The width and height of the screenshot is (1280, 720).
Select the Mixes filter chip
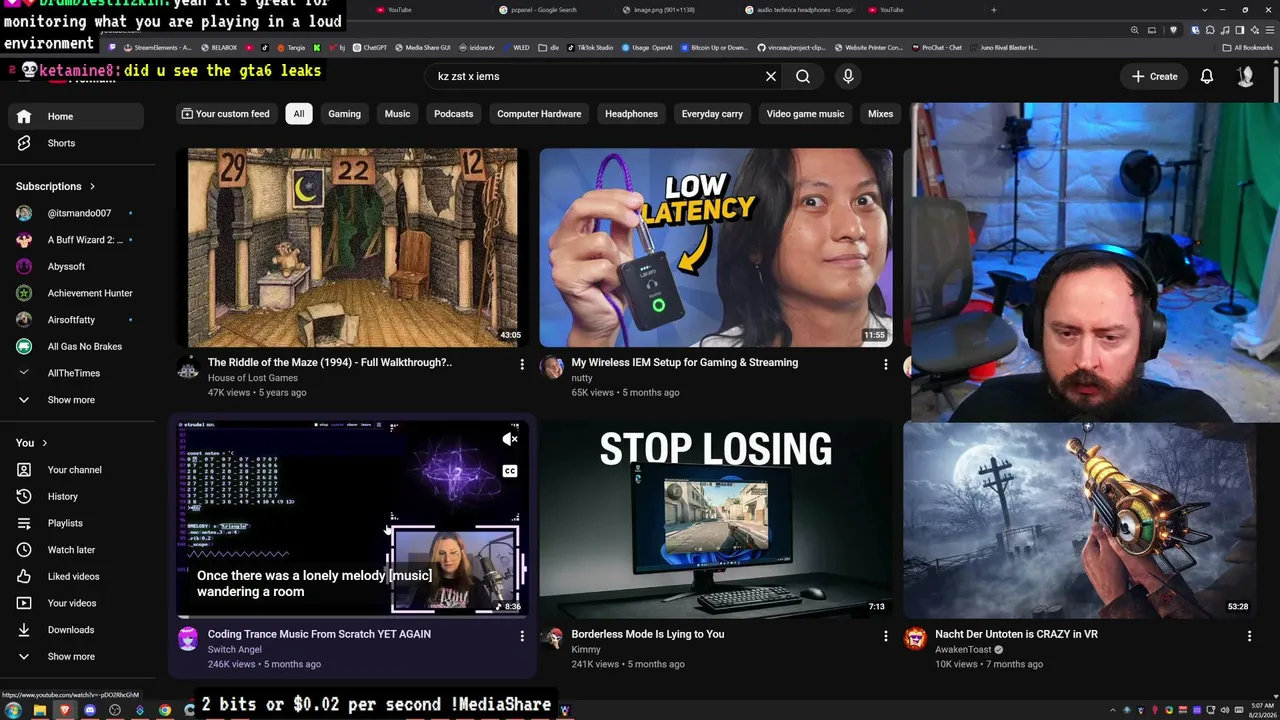pos(880,114)
